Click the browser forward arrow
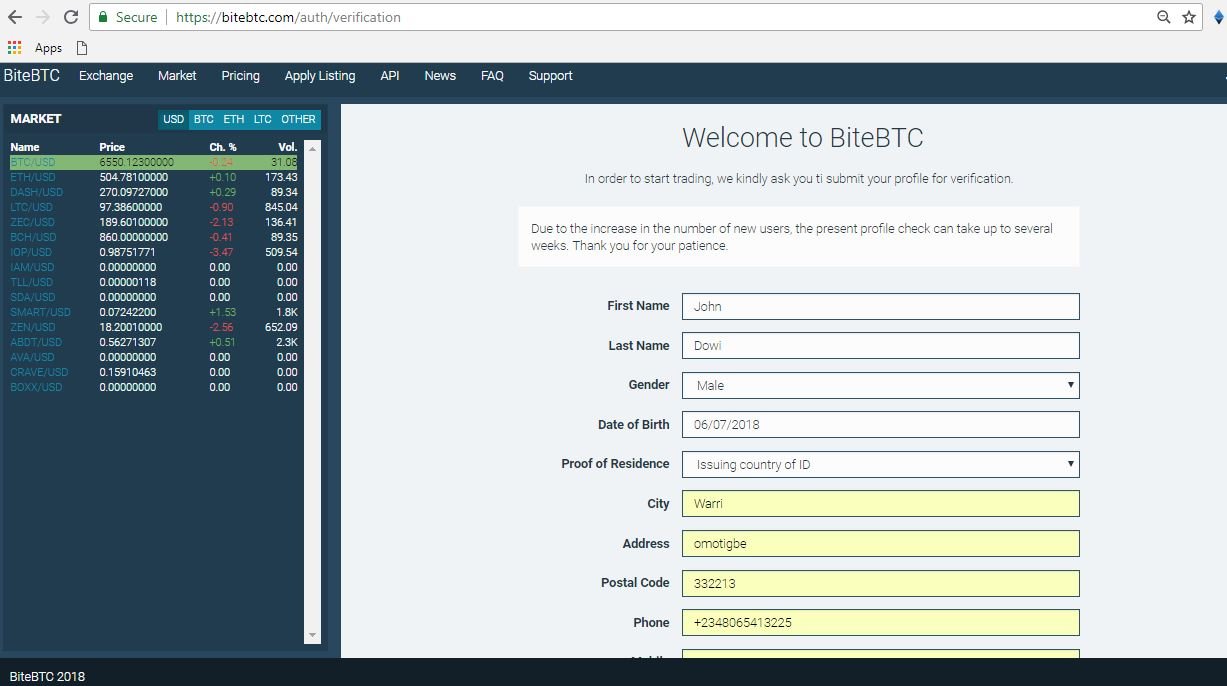Viewport: 1227px width, 686px height. coord(43,17)
